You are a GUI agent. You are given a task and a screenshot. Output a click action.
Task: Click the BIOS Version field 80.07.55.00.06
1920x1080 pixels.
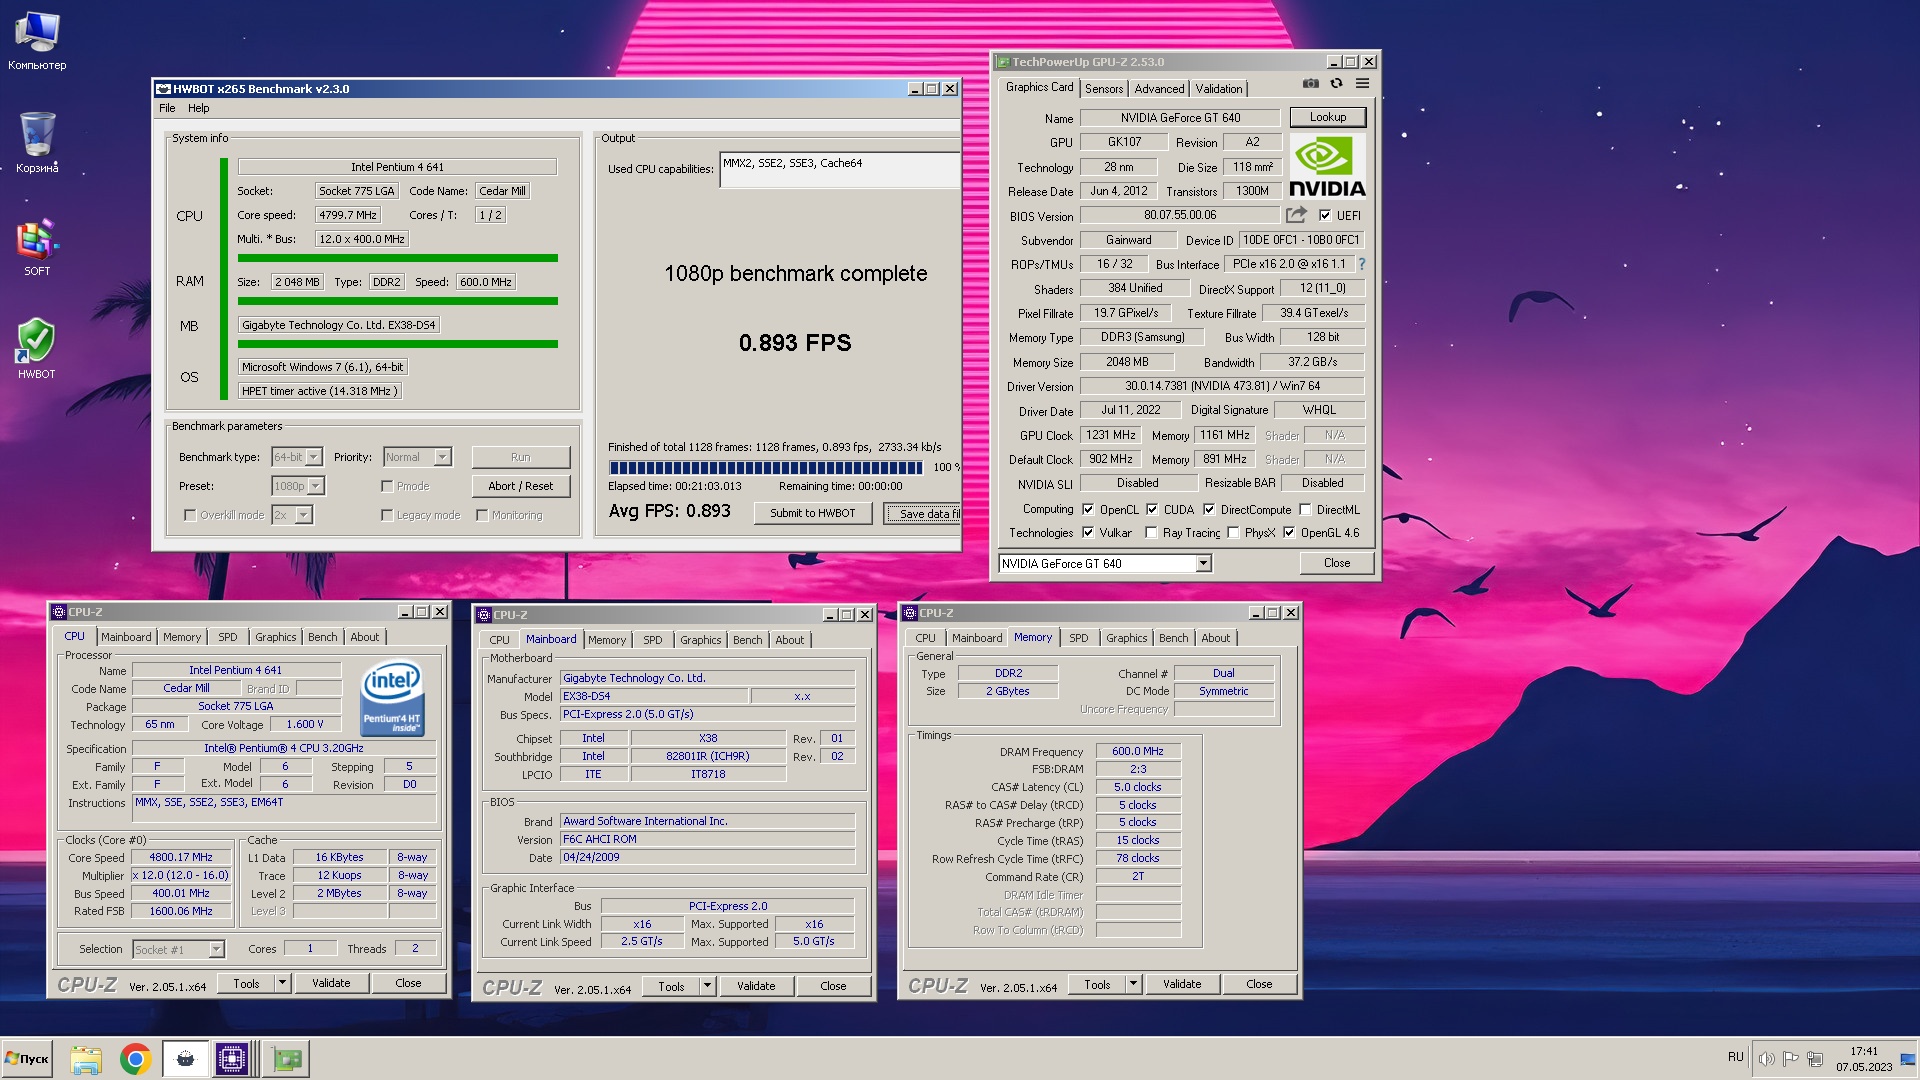(1180, 215)
